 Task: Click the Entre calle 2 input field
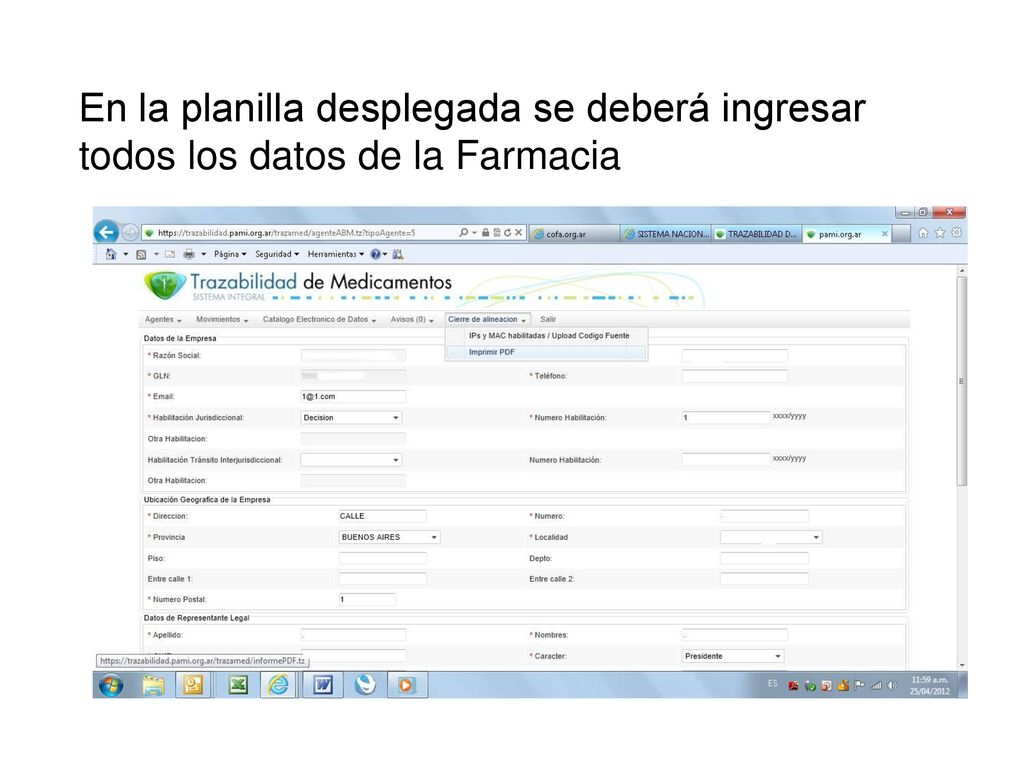[x=764, y=579]
